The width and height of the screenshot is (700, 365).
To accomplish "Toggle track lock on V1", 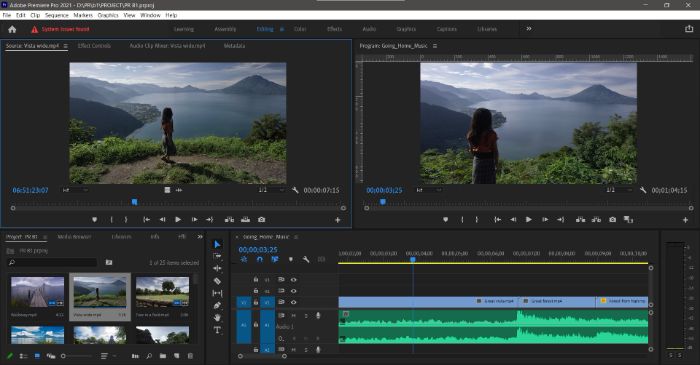I will click(256, 302).
